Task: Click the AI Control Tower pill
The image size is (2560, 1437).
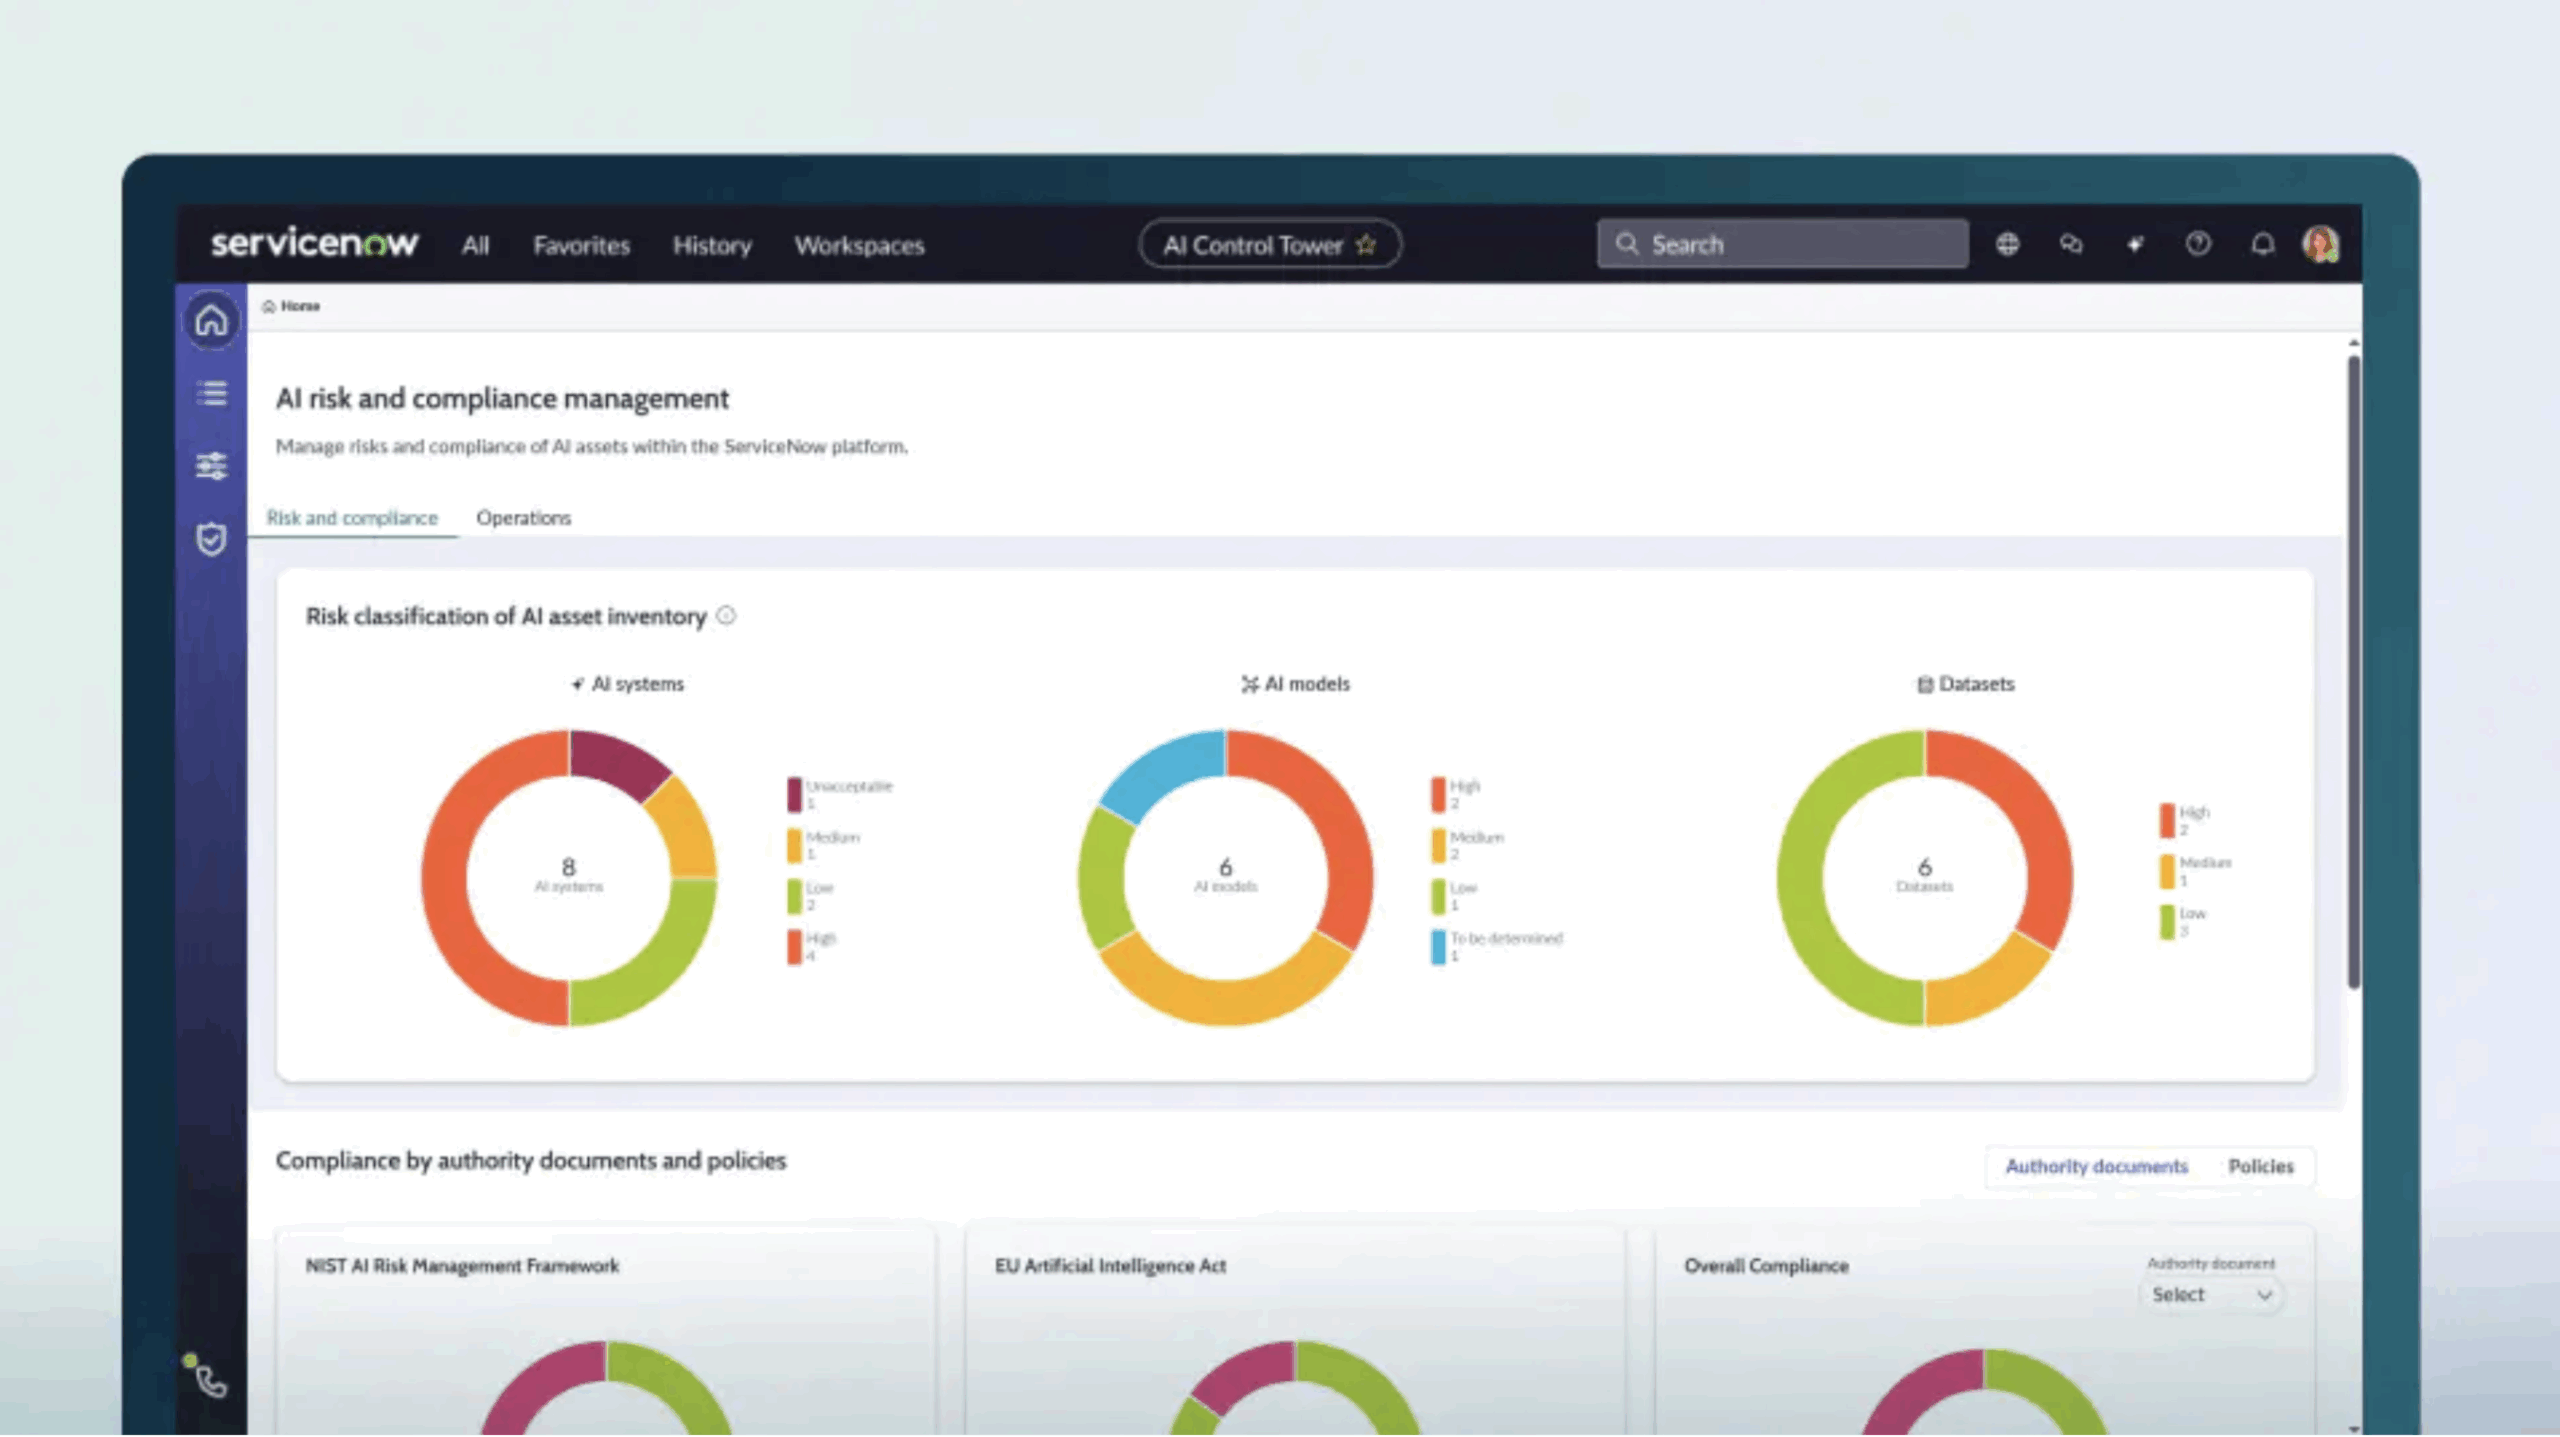Action: (x=1269, y=245)
